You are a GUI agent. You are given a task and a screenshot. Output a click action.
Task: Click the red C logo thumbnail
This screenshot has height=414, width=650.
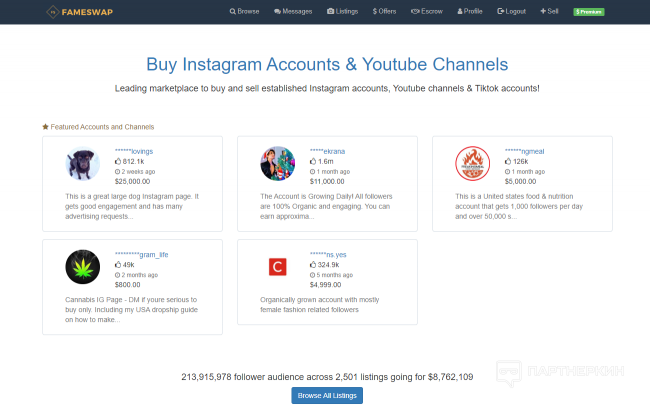click(x=277, y=266)
